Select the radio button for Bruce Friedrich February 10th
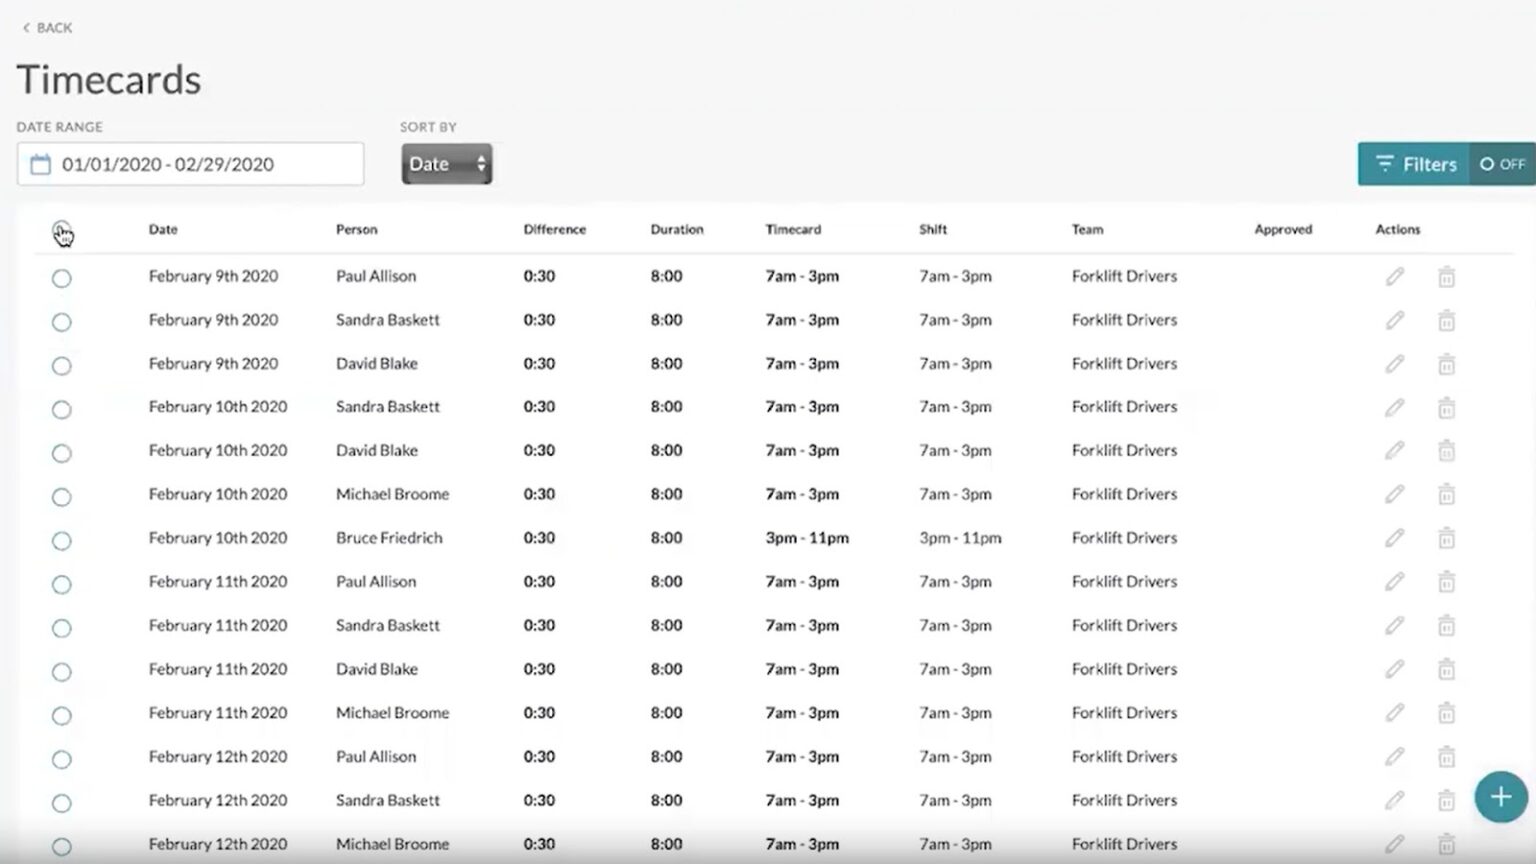The image size is (1536, 864). pyautogui.click(x=61, y=540)
